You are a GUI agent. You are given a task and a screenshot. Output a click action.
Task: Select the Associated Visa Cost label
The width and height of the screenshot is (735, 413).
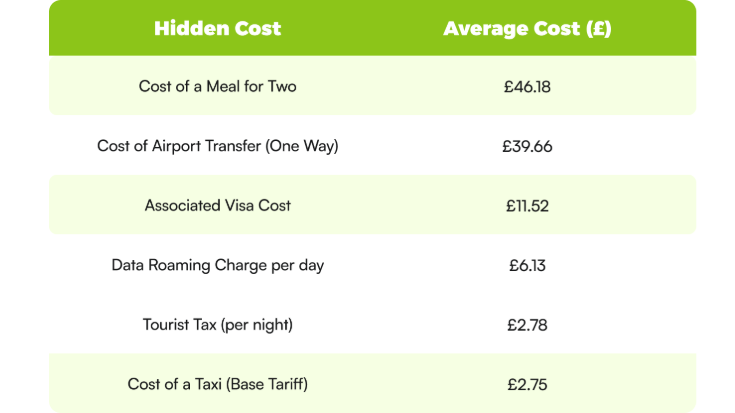[x=218, y=205]
